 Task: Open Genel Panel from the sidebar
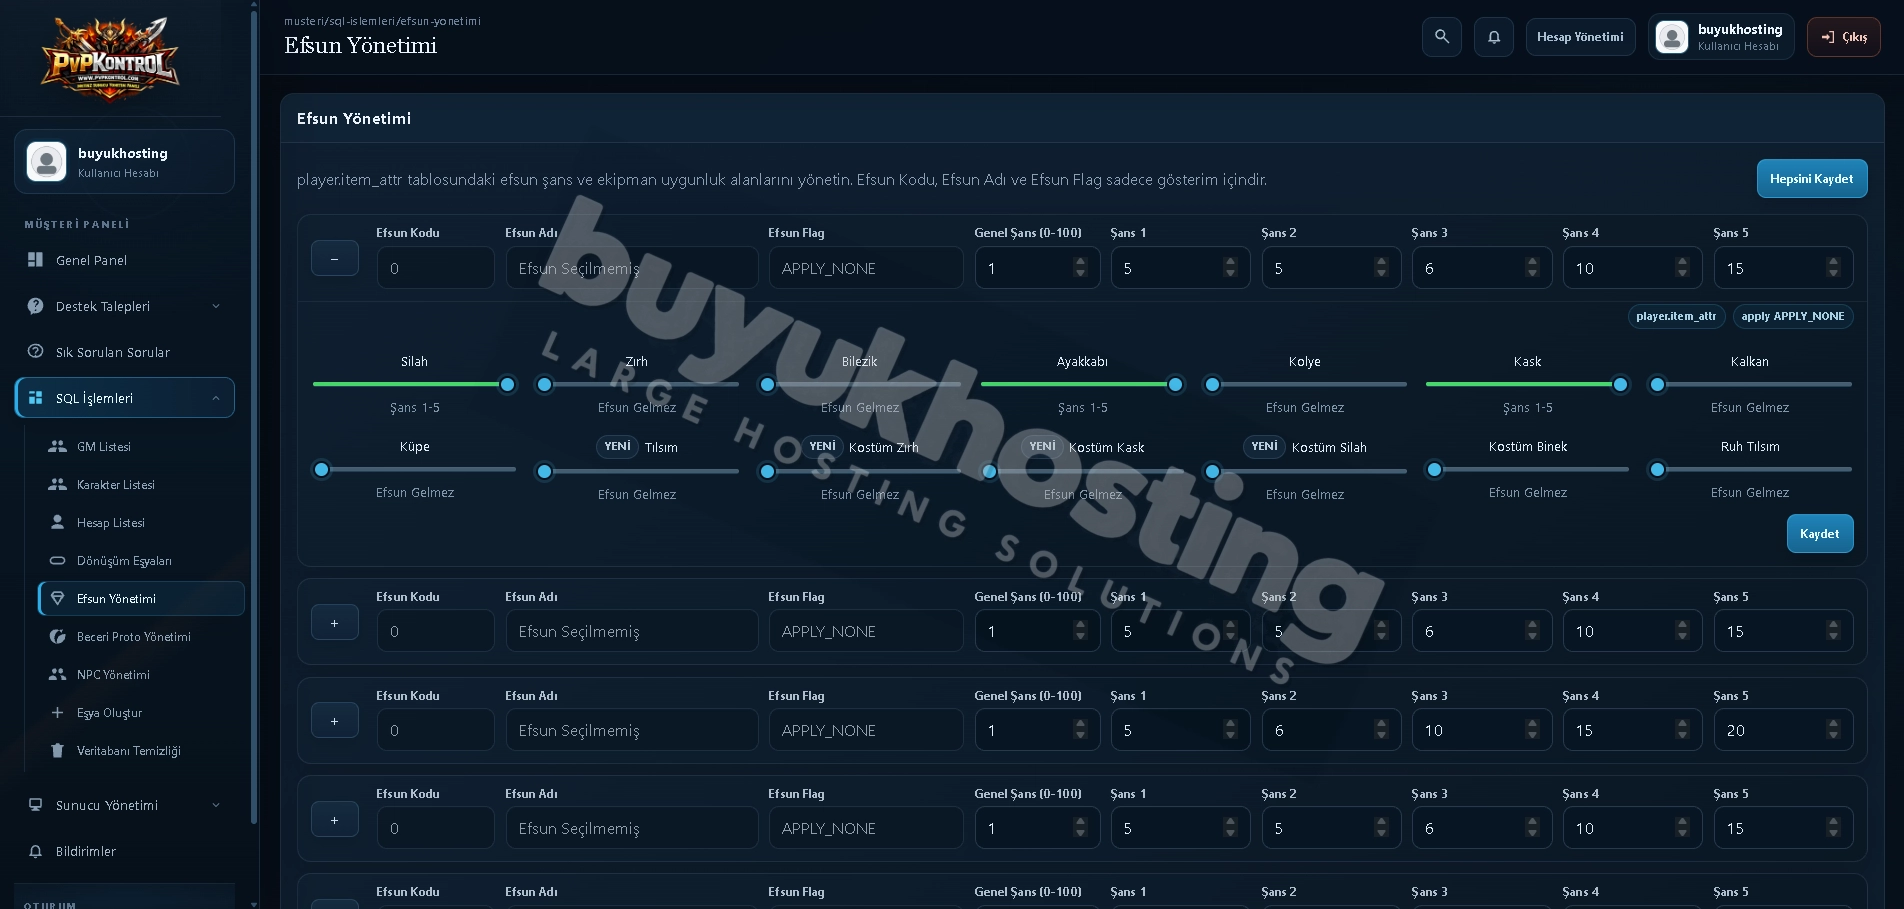(124, 260)
